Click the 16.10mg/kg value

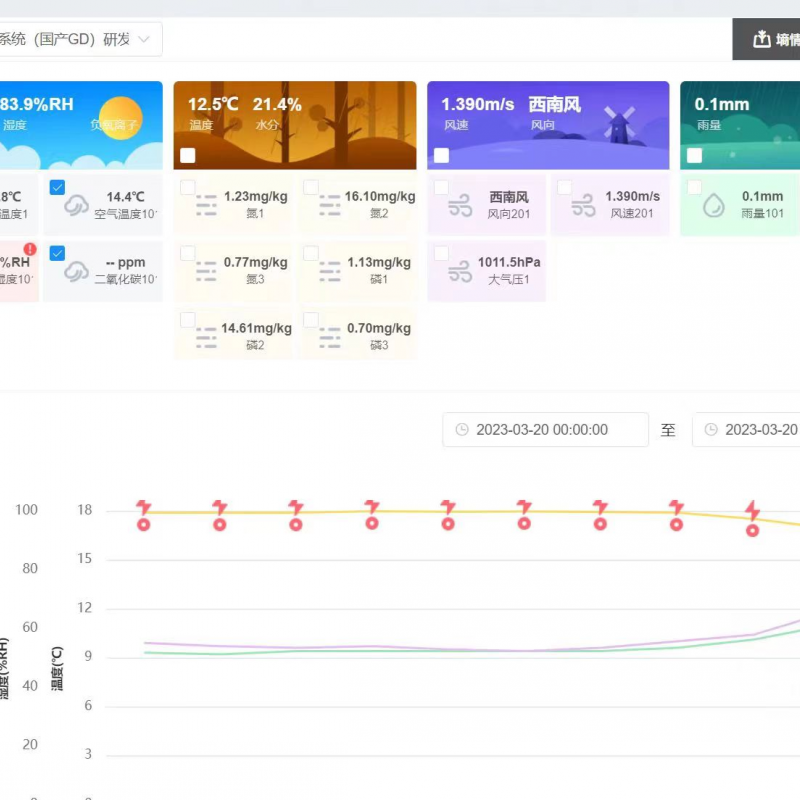380,196
